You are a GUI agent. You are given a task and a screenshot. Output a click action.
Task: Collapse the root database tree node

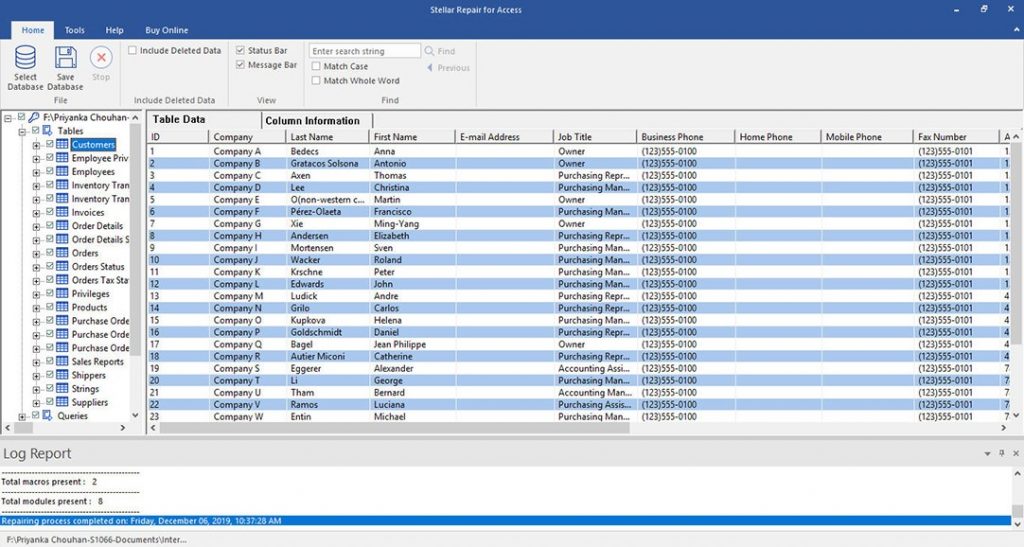(x=8, y=118)
